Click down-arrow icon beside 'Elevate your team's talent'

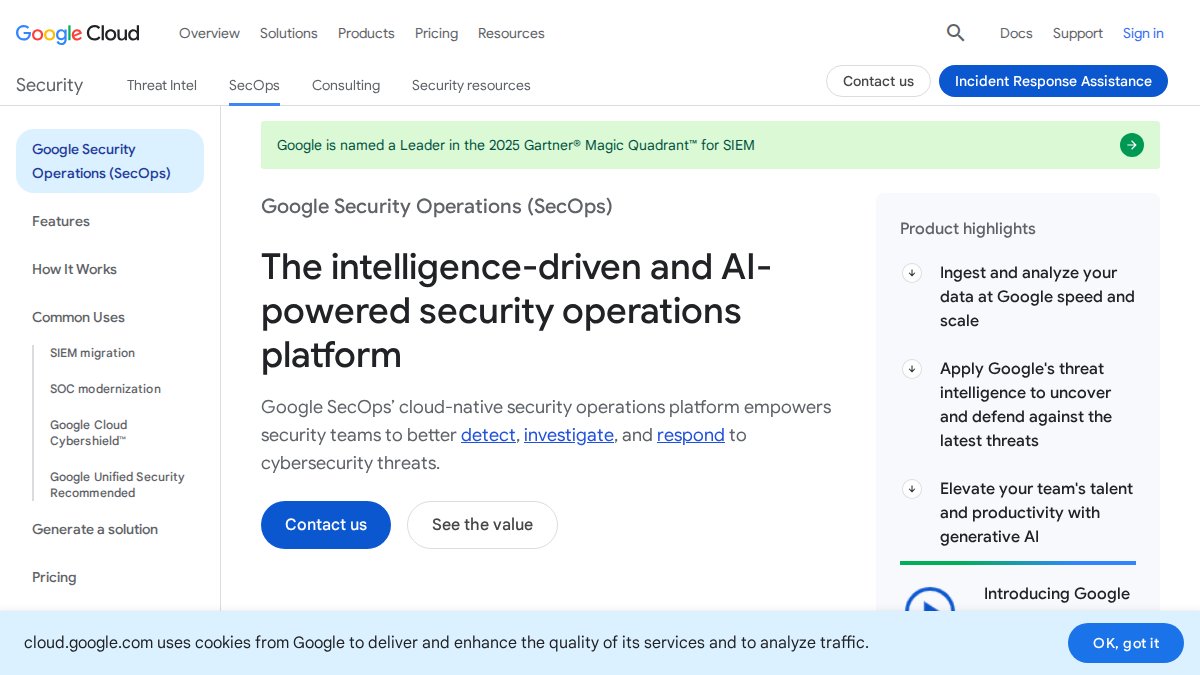pyautogui.click(x=912, y=489)
